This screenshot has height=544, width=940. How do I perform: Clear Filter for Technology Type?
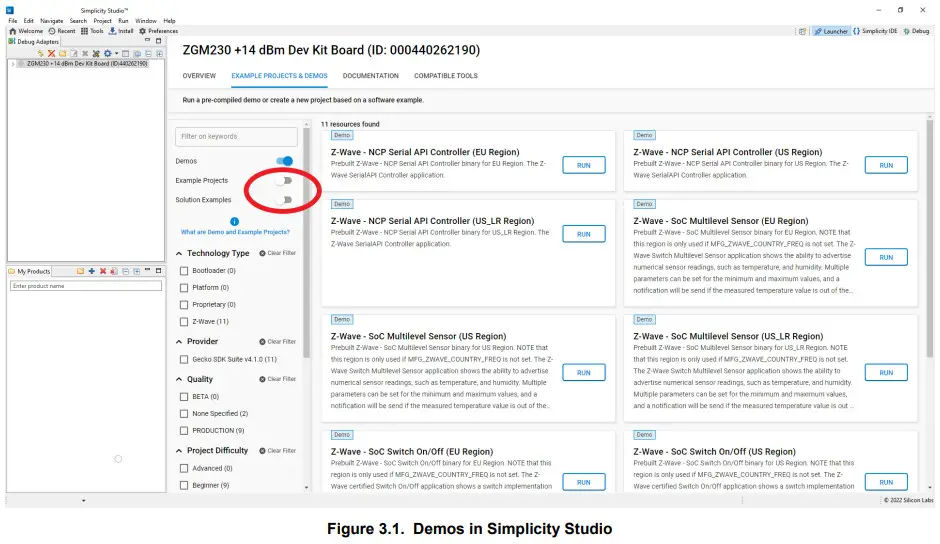click(x=278, y=253)
